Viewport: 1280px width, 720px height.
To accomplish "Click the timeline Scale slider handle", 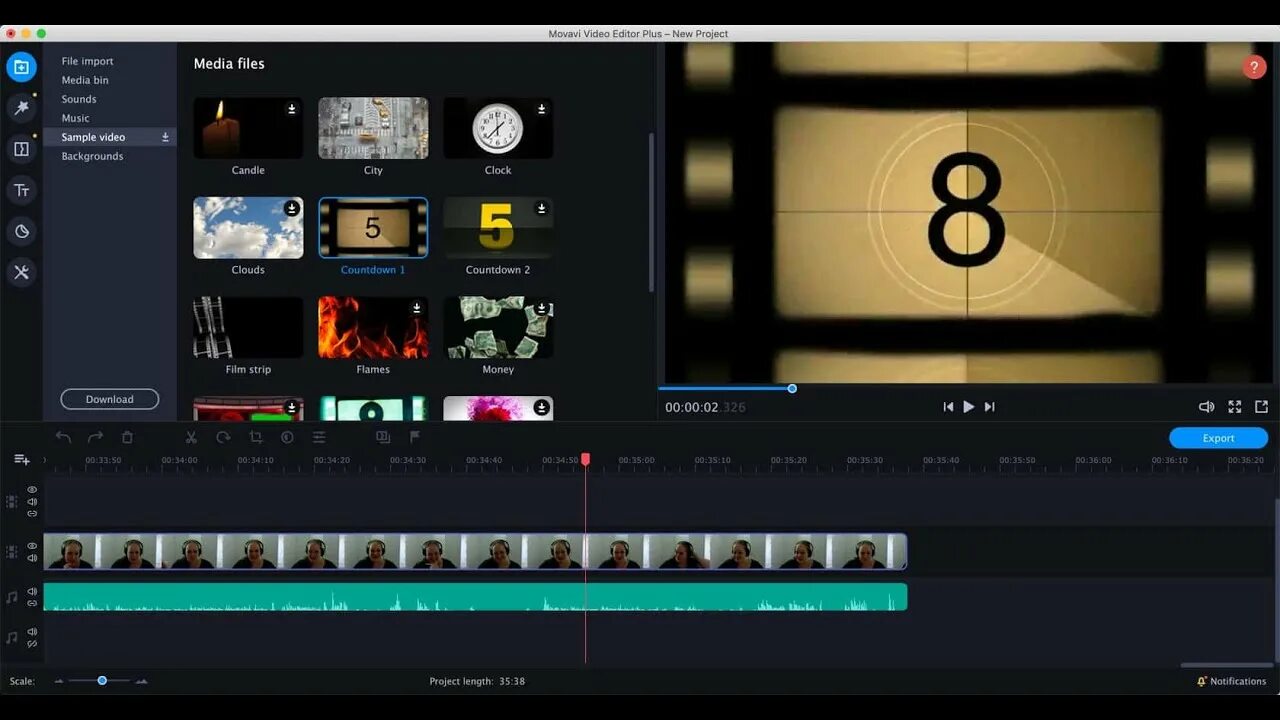I will point(102,680).
